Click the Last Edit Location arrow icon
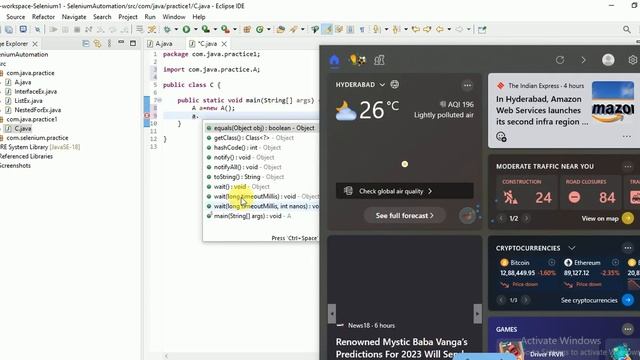This screenshot has height=360, width=640. pos(416,29)
